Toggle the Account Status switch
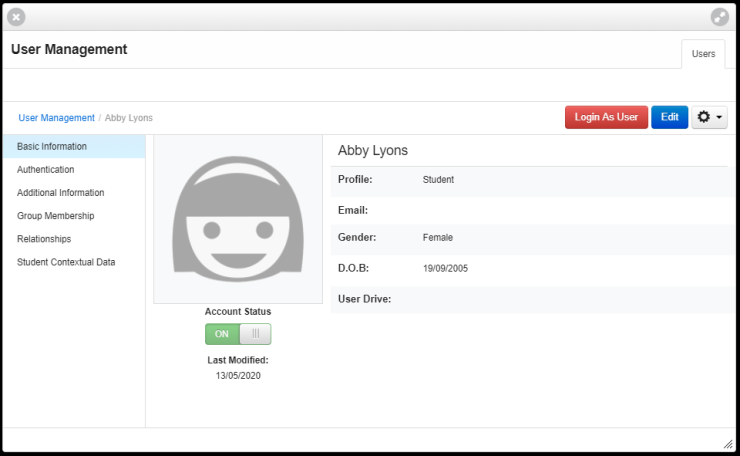Image resolution: width=740 pixels, height=456 pixels. click(238, 334)
